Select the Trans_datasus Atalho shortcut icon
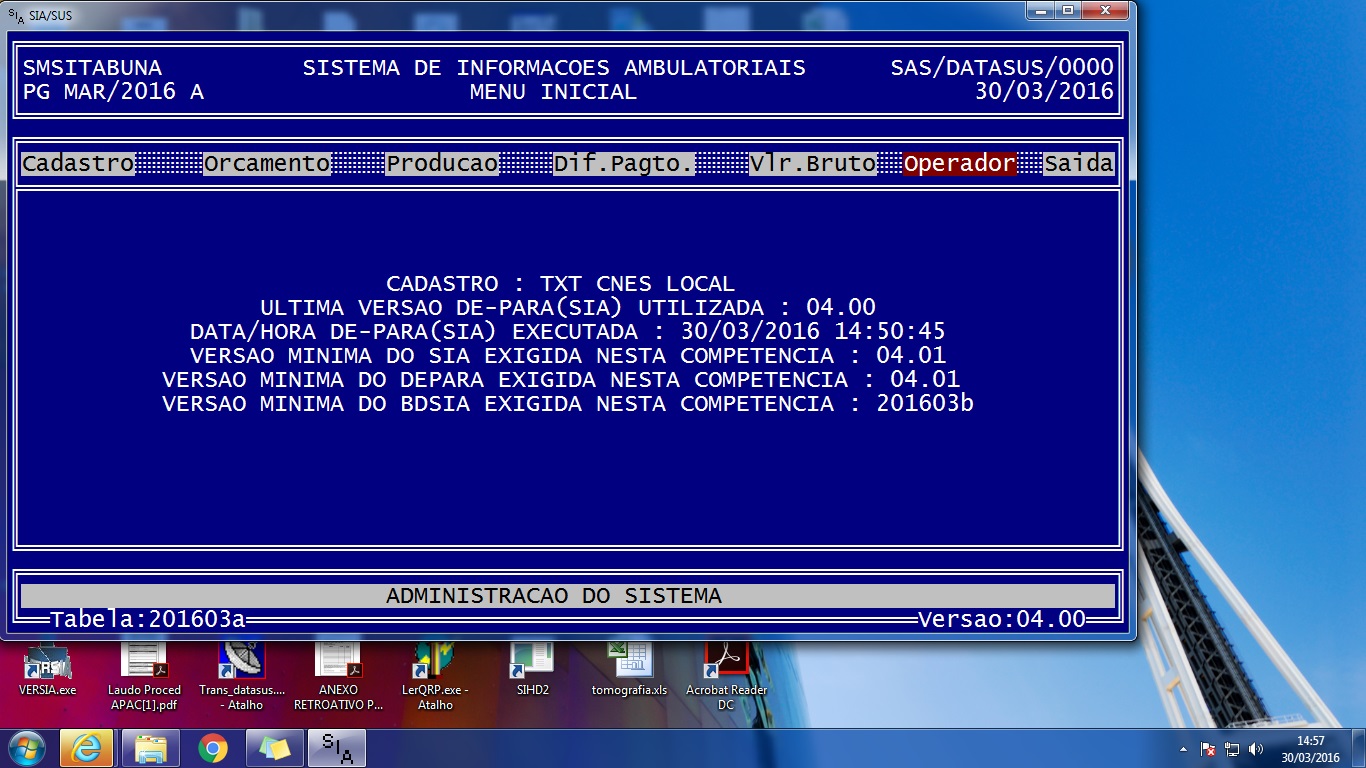Viewport: 1366px width, 768px height. 242,663
